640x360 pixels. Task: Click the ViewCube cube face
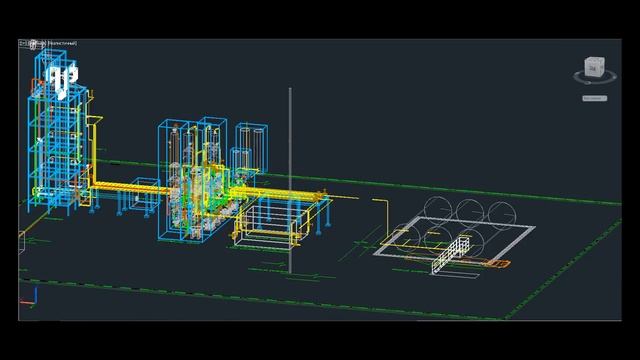coord(594,67)
